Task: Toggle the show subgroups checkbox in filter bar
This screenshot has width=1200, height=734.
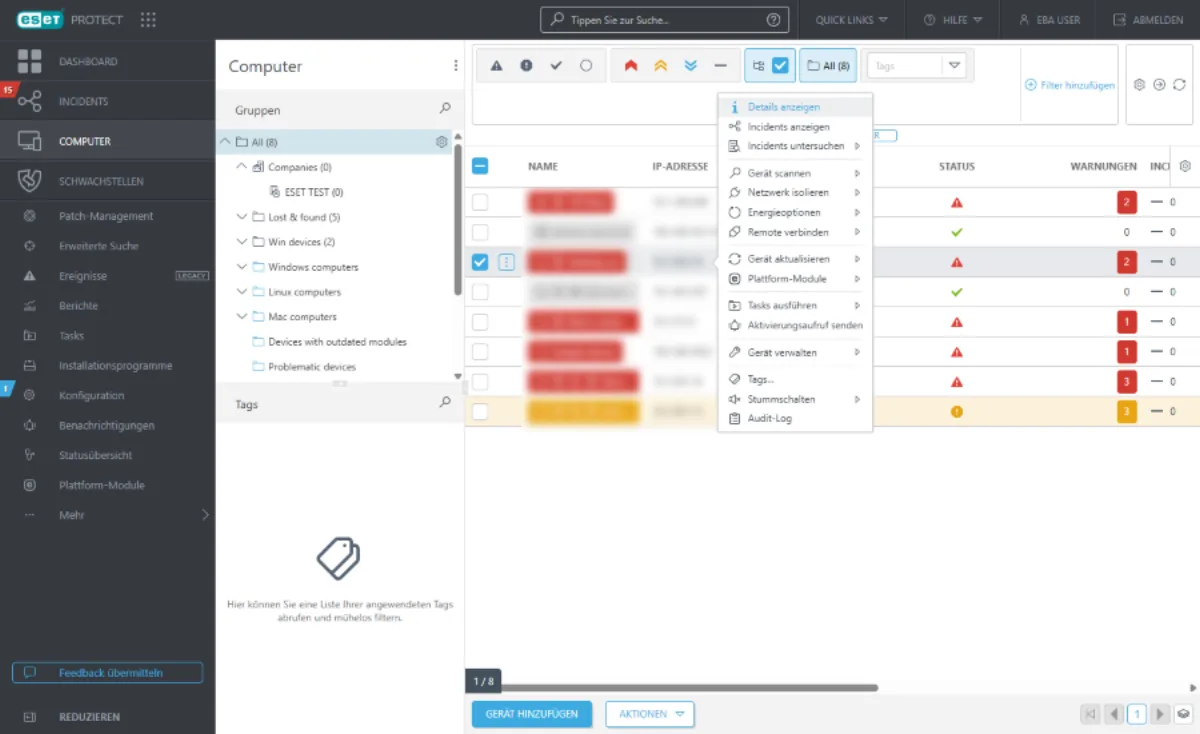Action: click(781, 66)
